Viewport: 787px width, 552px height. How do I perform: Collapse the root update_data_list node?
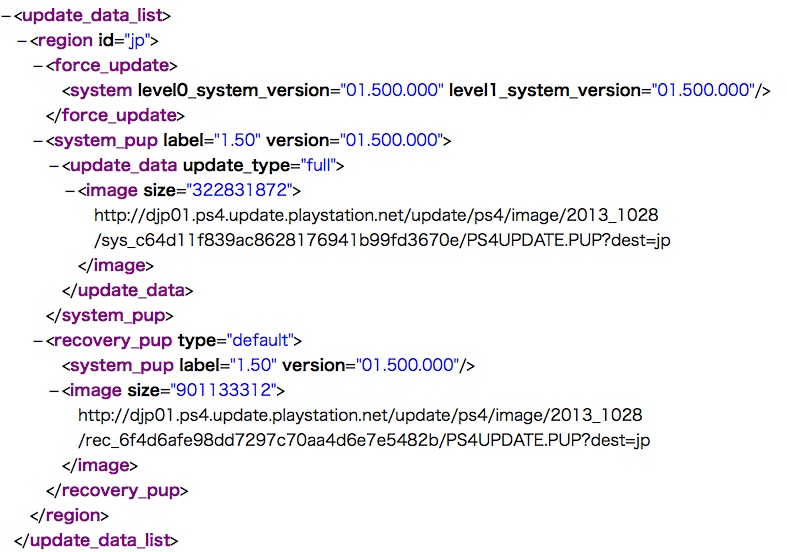(x=6, y=15)
